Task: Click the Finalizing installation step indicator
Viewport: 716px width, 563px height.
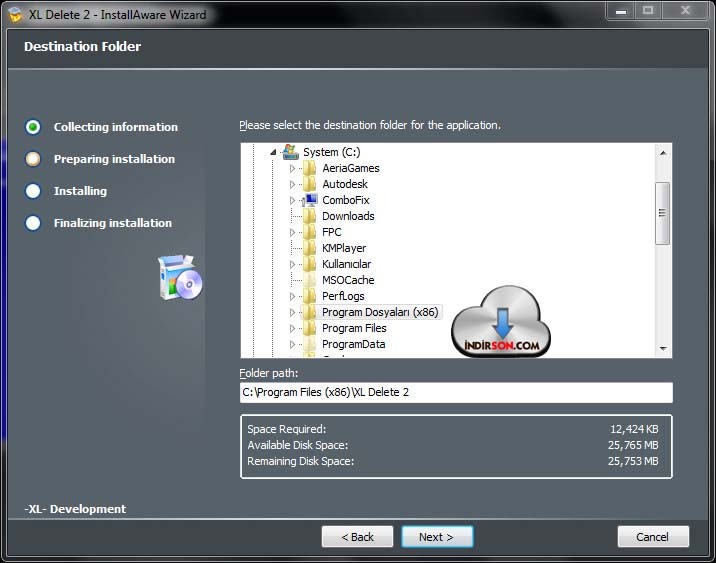Action: 33,223
